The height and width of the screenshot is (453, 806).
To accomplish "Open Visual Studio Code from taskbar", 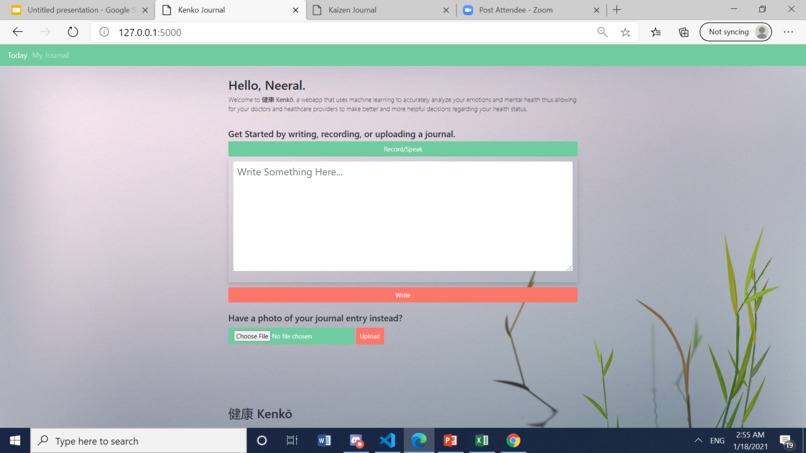I will coord(388,441).
